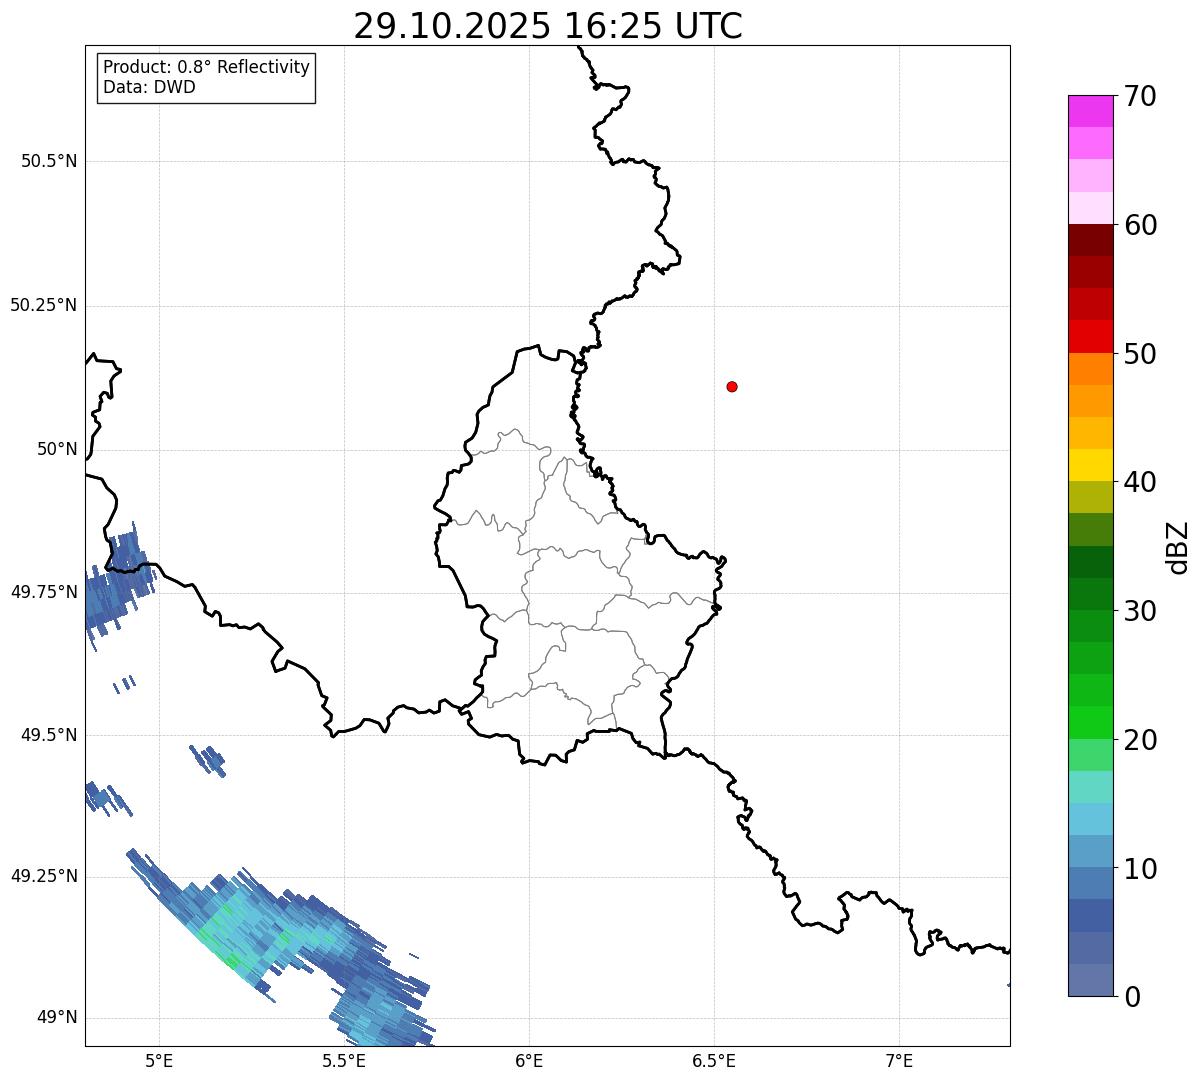The width and height of the screenshot is (1202, 1081).
Task: Click the colorbar 70 tick label
Action: 1140,96
